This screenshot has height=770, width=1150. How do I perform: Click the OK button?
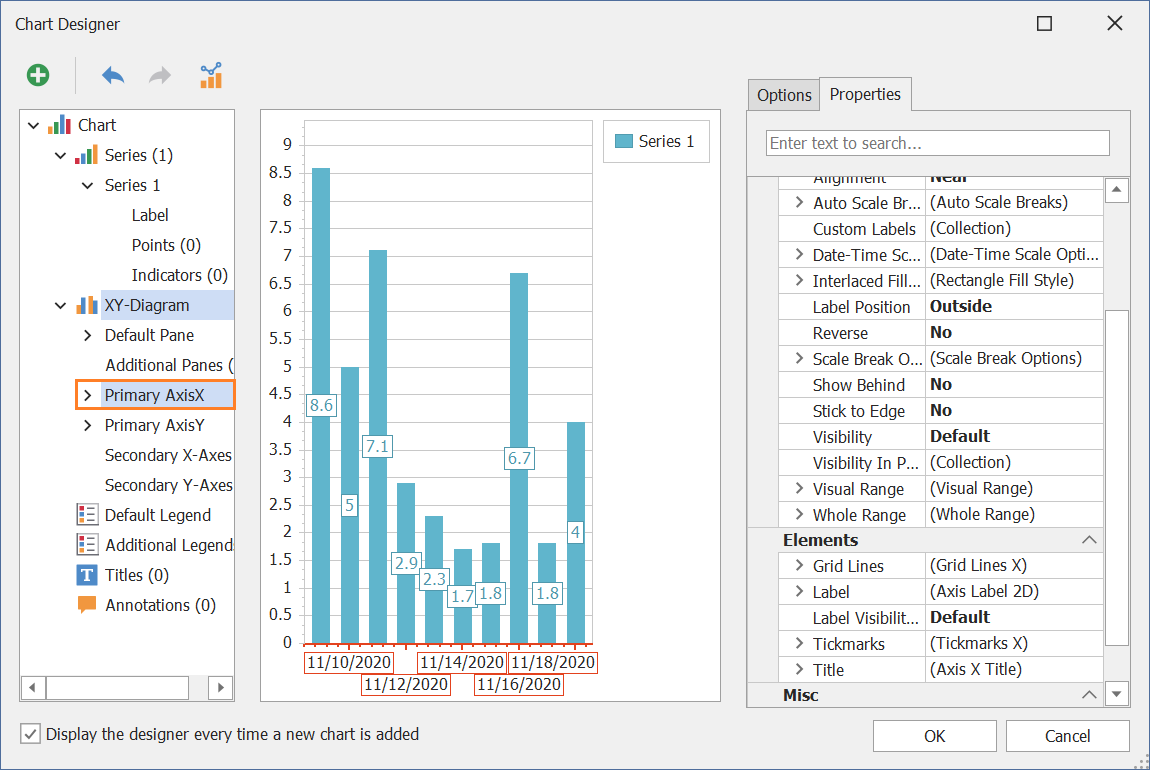(x=934, y=736)
